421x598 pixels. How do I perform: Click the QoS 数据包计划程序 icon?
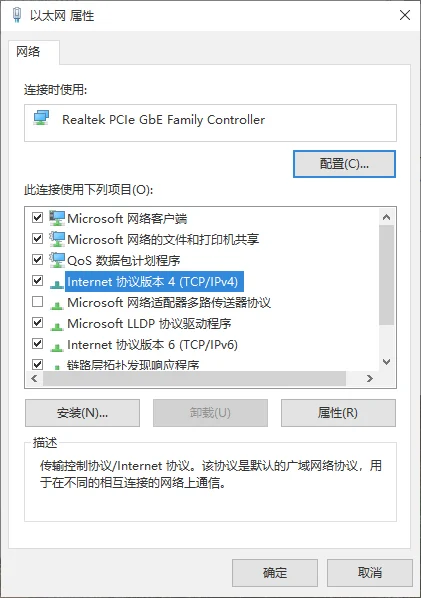[57, 260]
